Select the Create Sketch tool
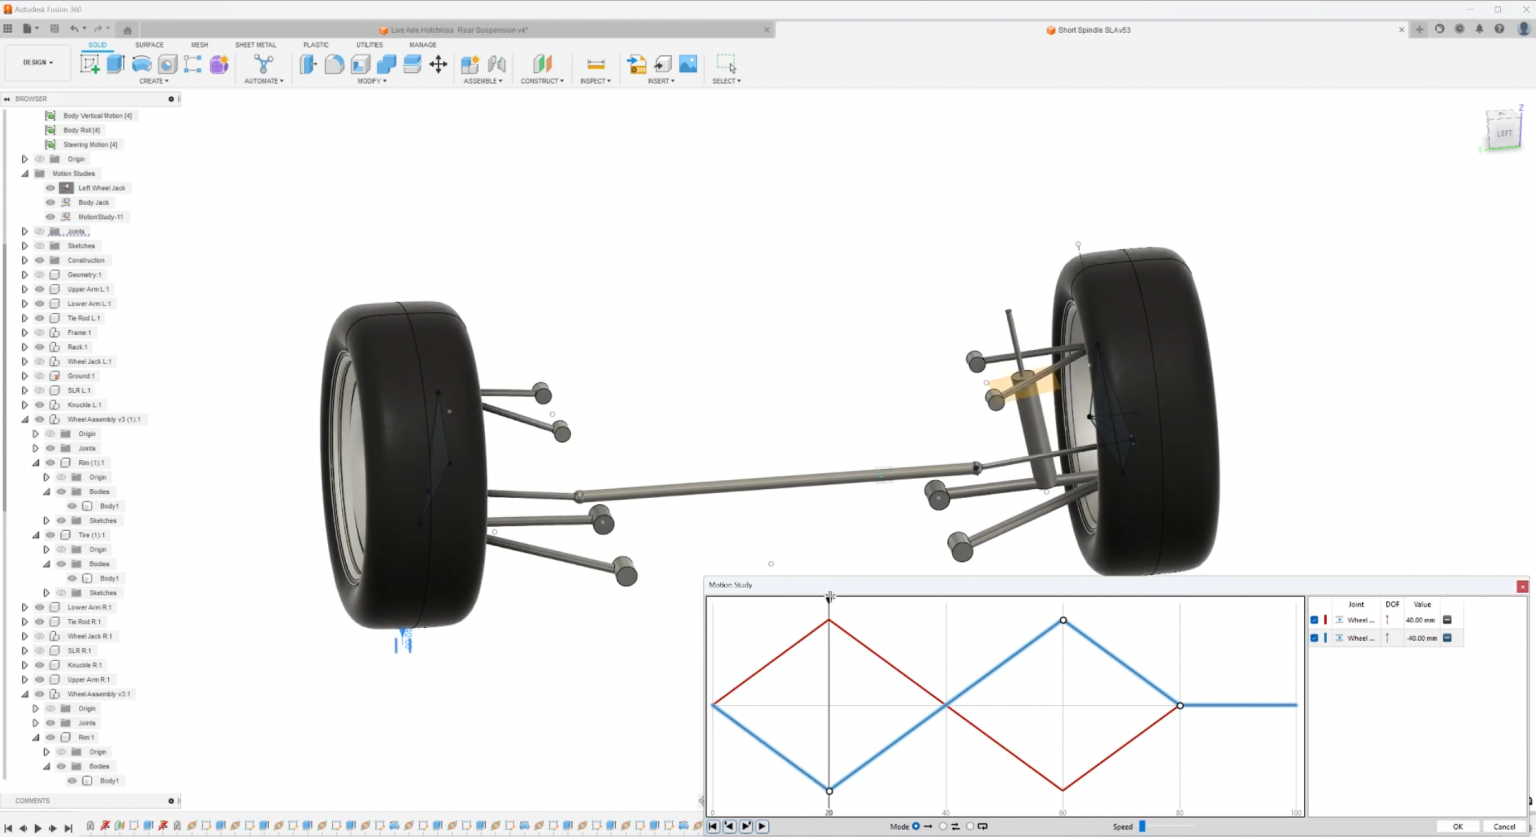This screenshot has height=837, width=1536. click(90, 64)
